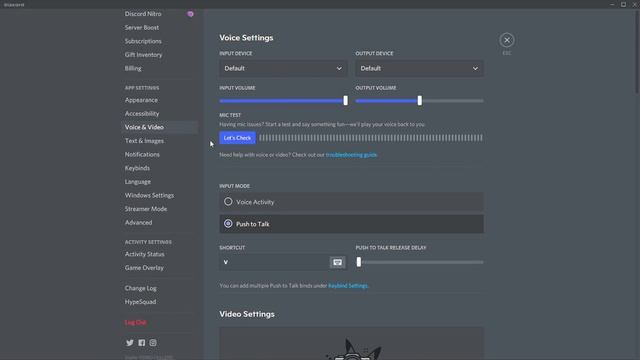
Task: Click the Facebook icon in sidebar footer
Action: point(142,343)
